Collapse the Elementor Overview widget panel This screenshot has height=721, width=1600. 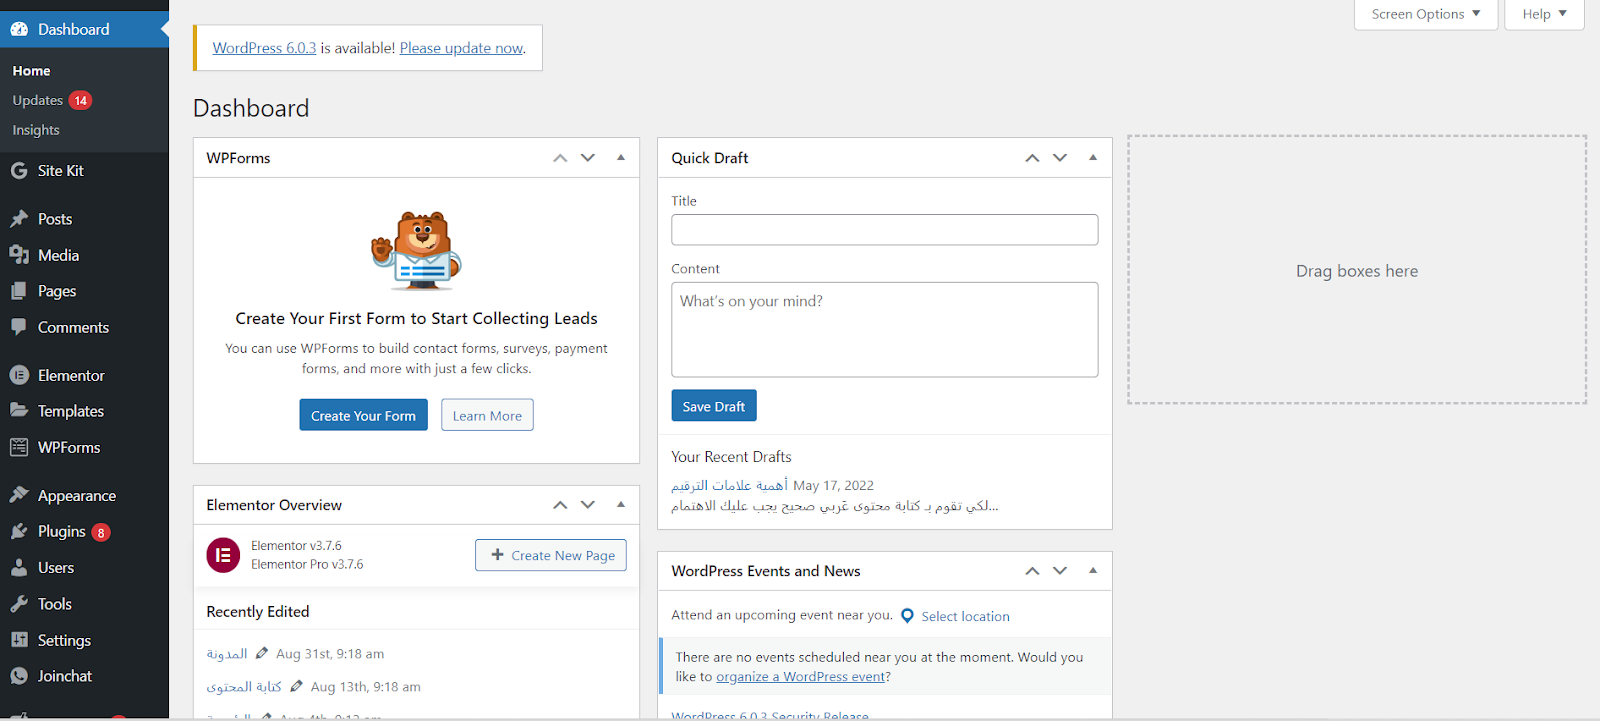tap(621, 504)
